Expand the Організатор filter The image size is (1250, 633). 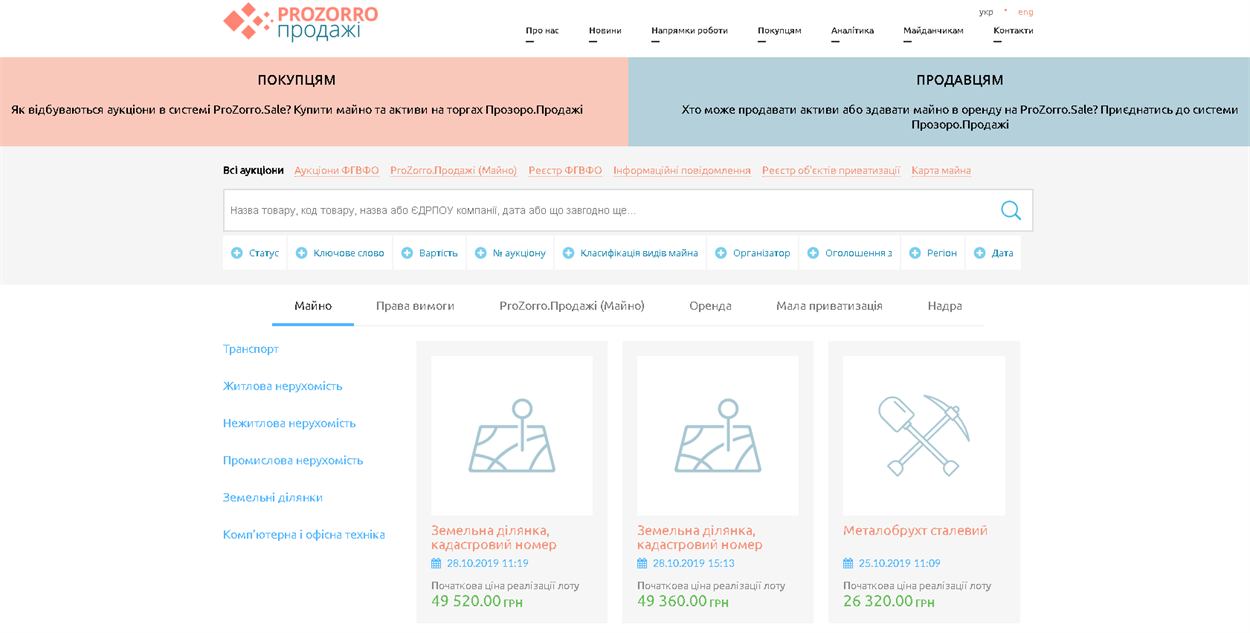pyautogui.click(x=753, y=253)
